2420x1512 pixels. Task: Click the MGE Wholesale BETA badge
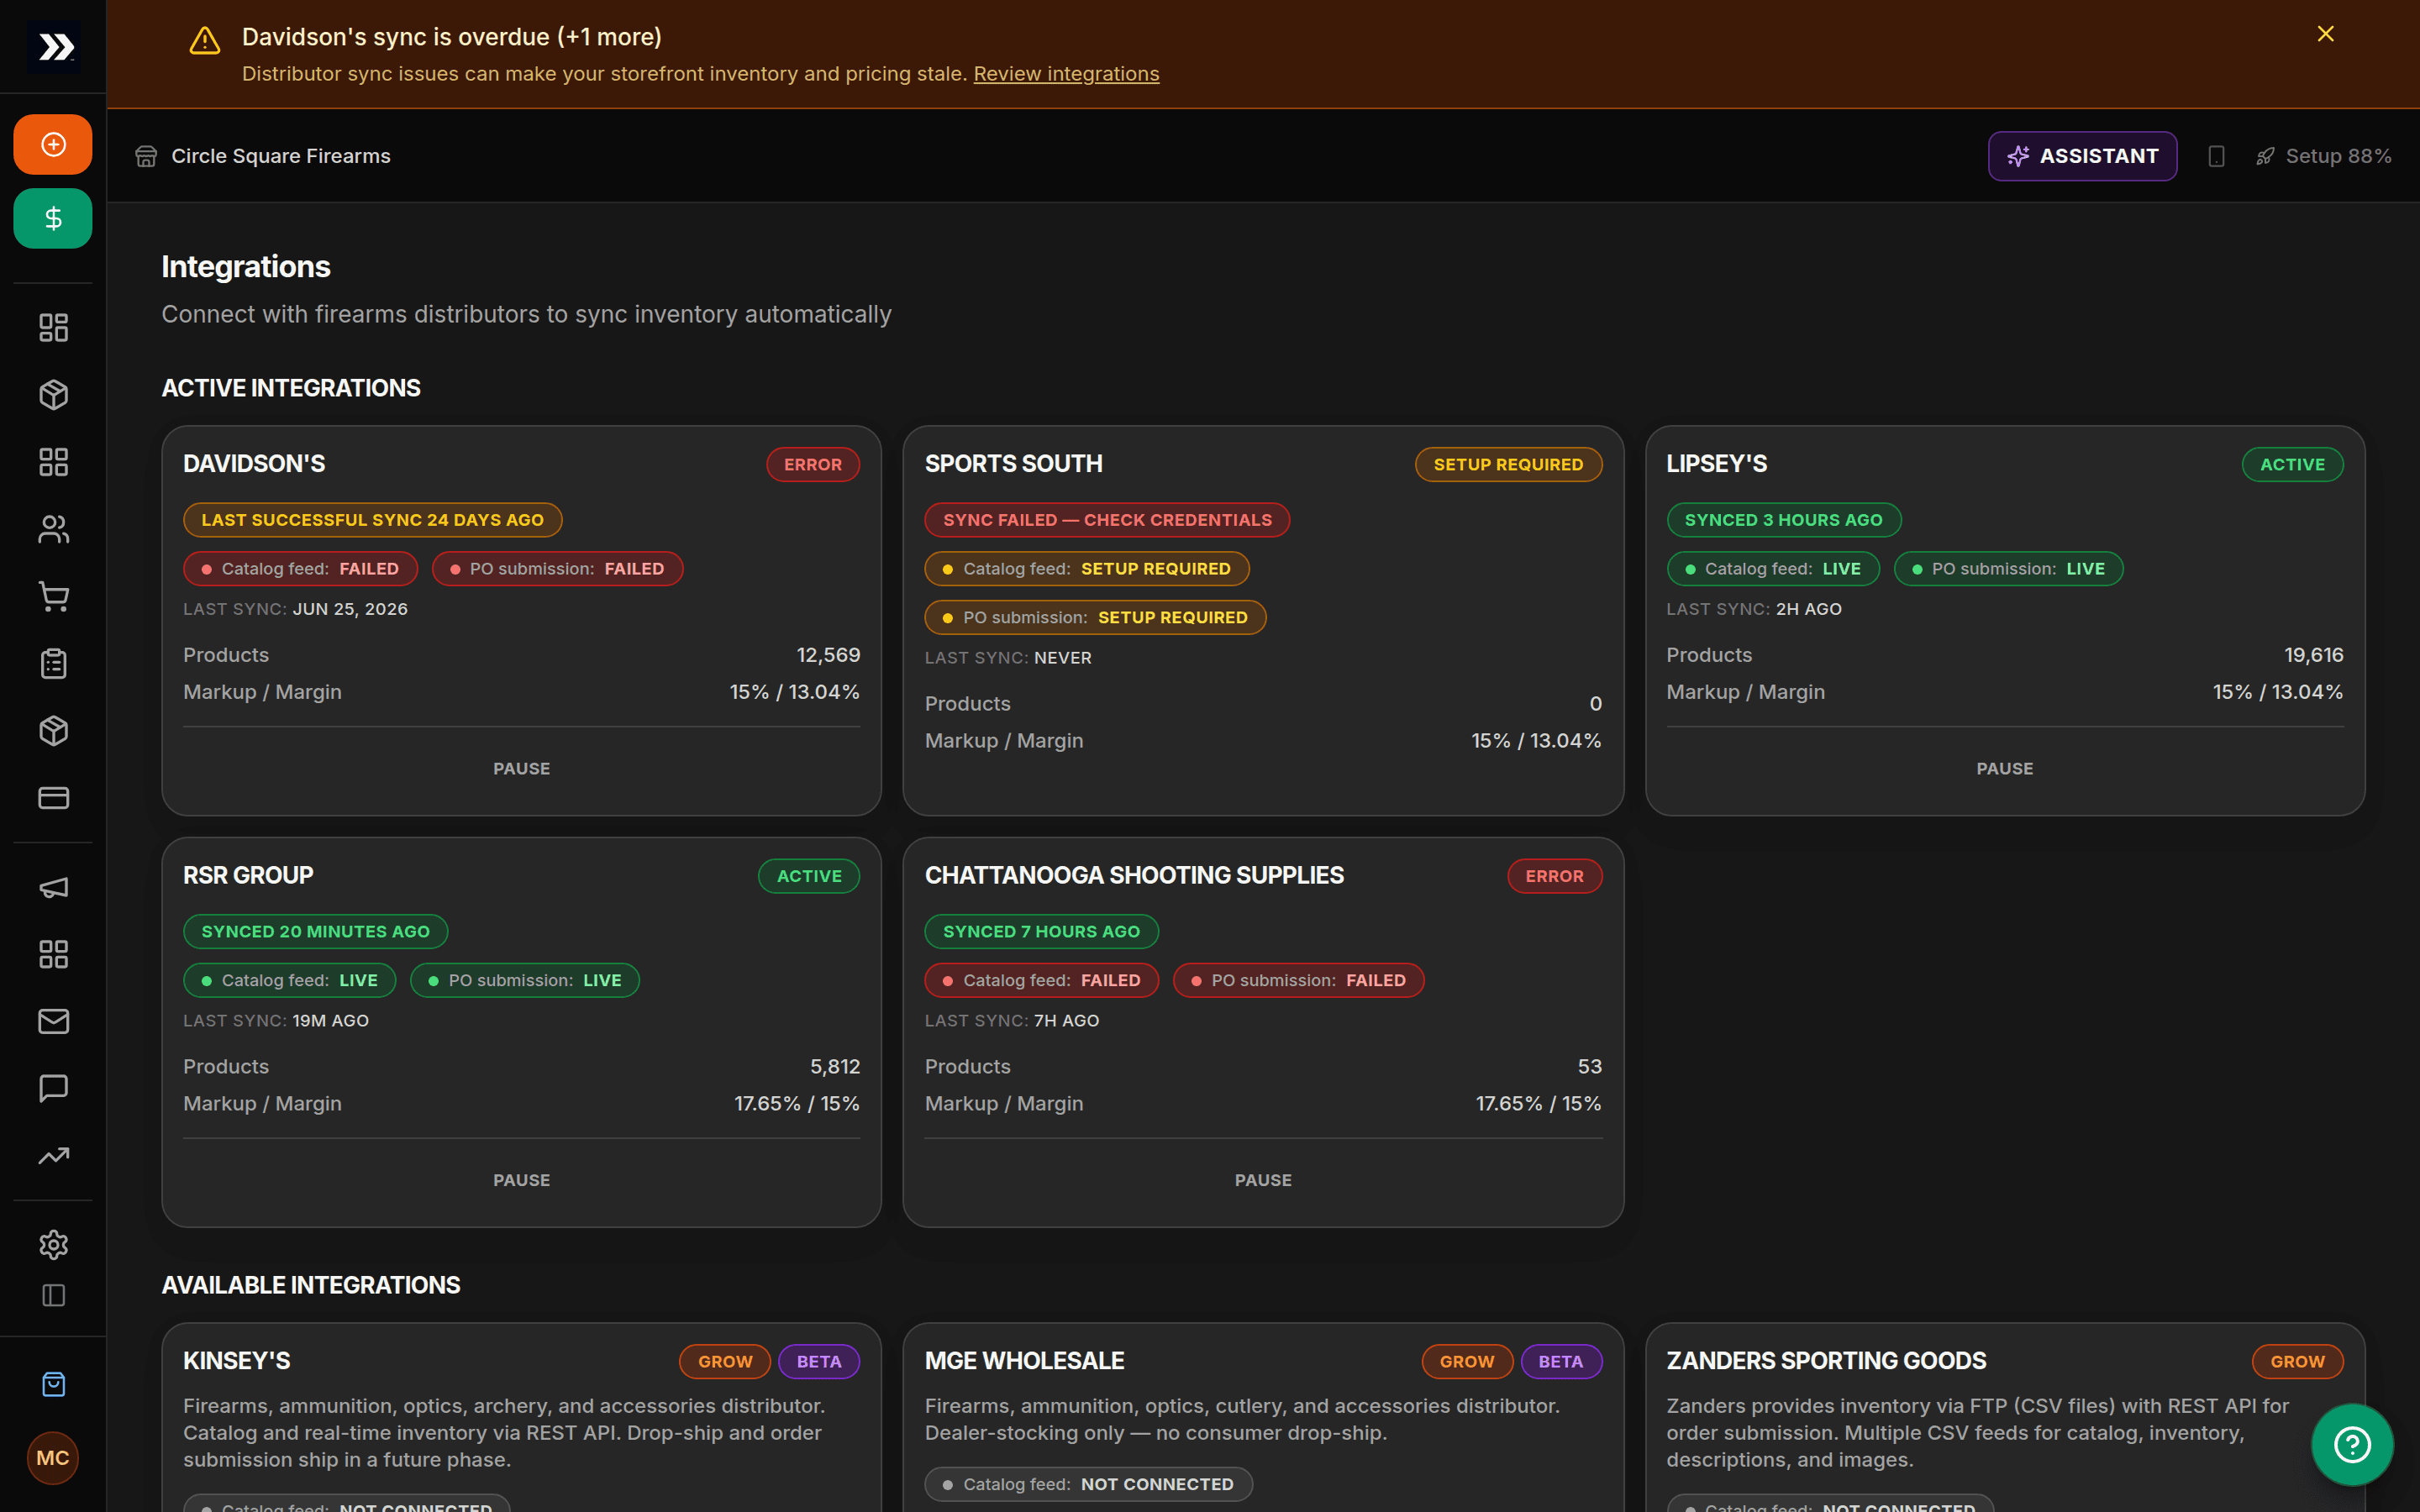1560,1361
